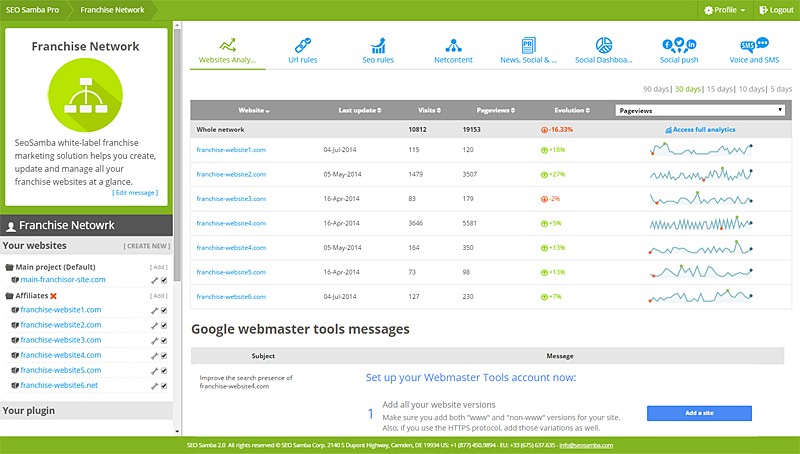Click wrench icon for franchise-website1.com
The width and height of the screenshot is (800, 454).
[x=154, y=310]
